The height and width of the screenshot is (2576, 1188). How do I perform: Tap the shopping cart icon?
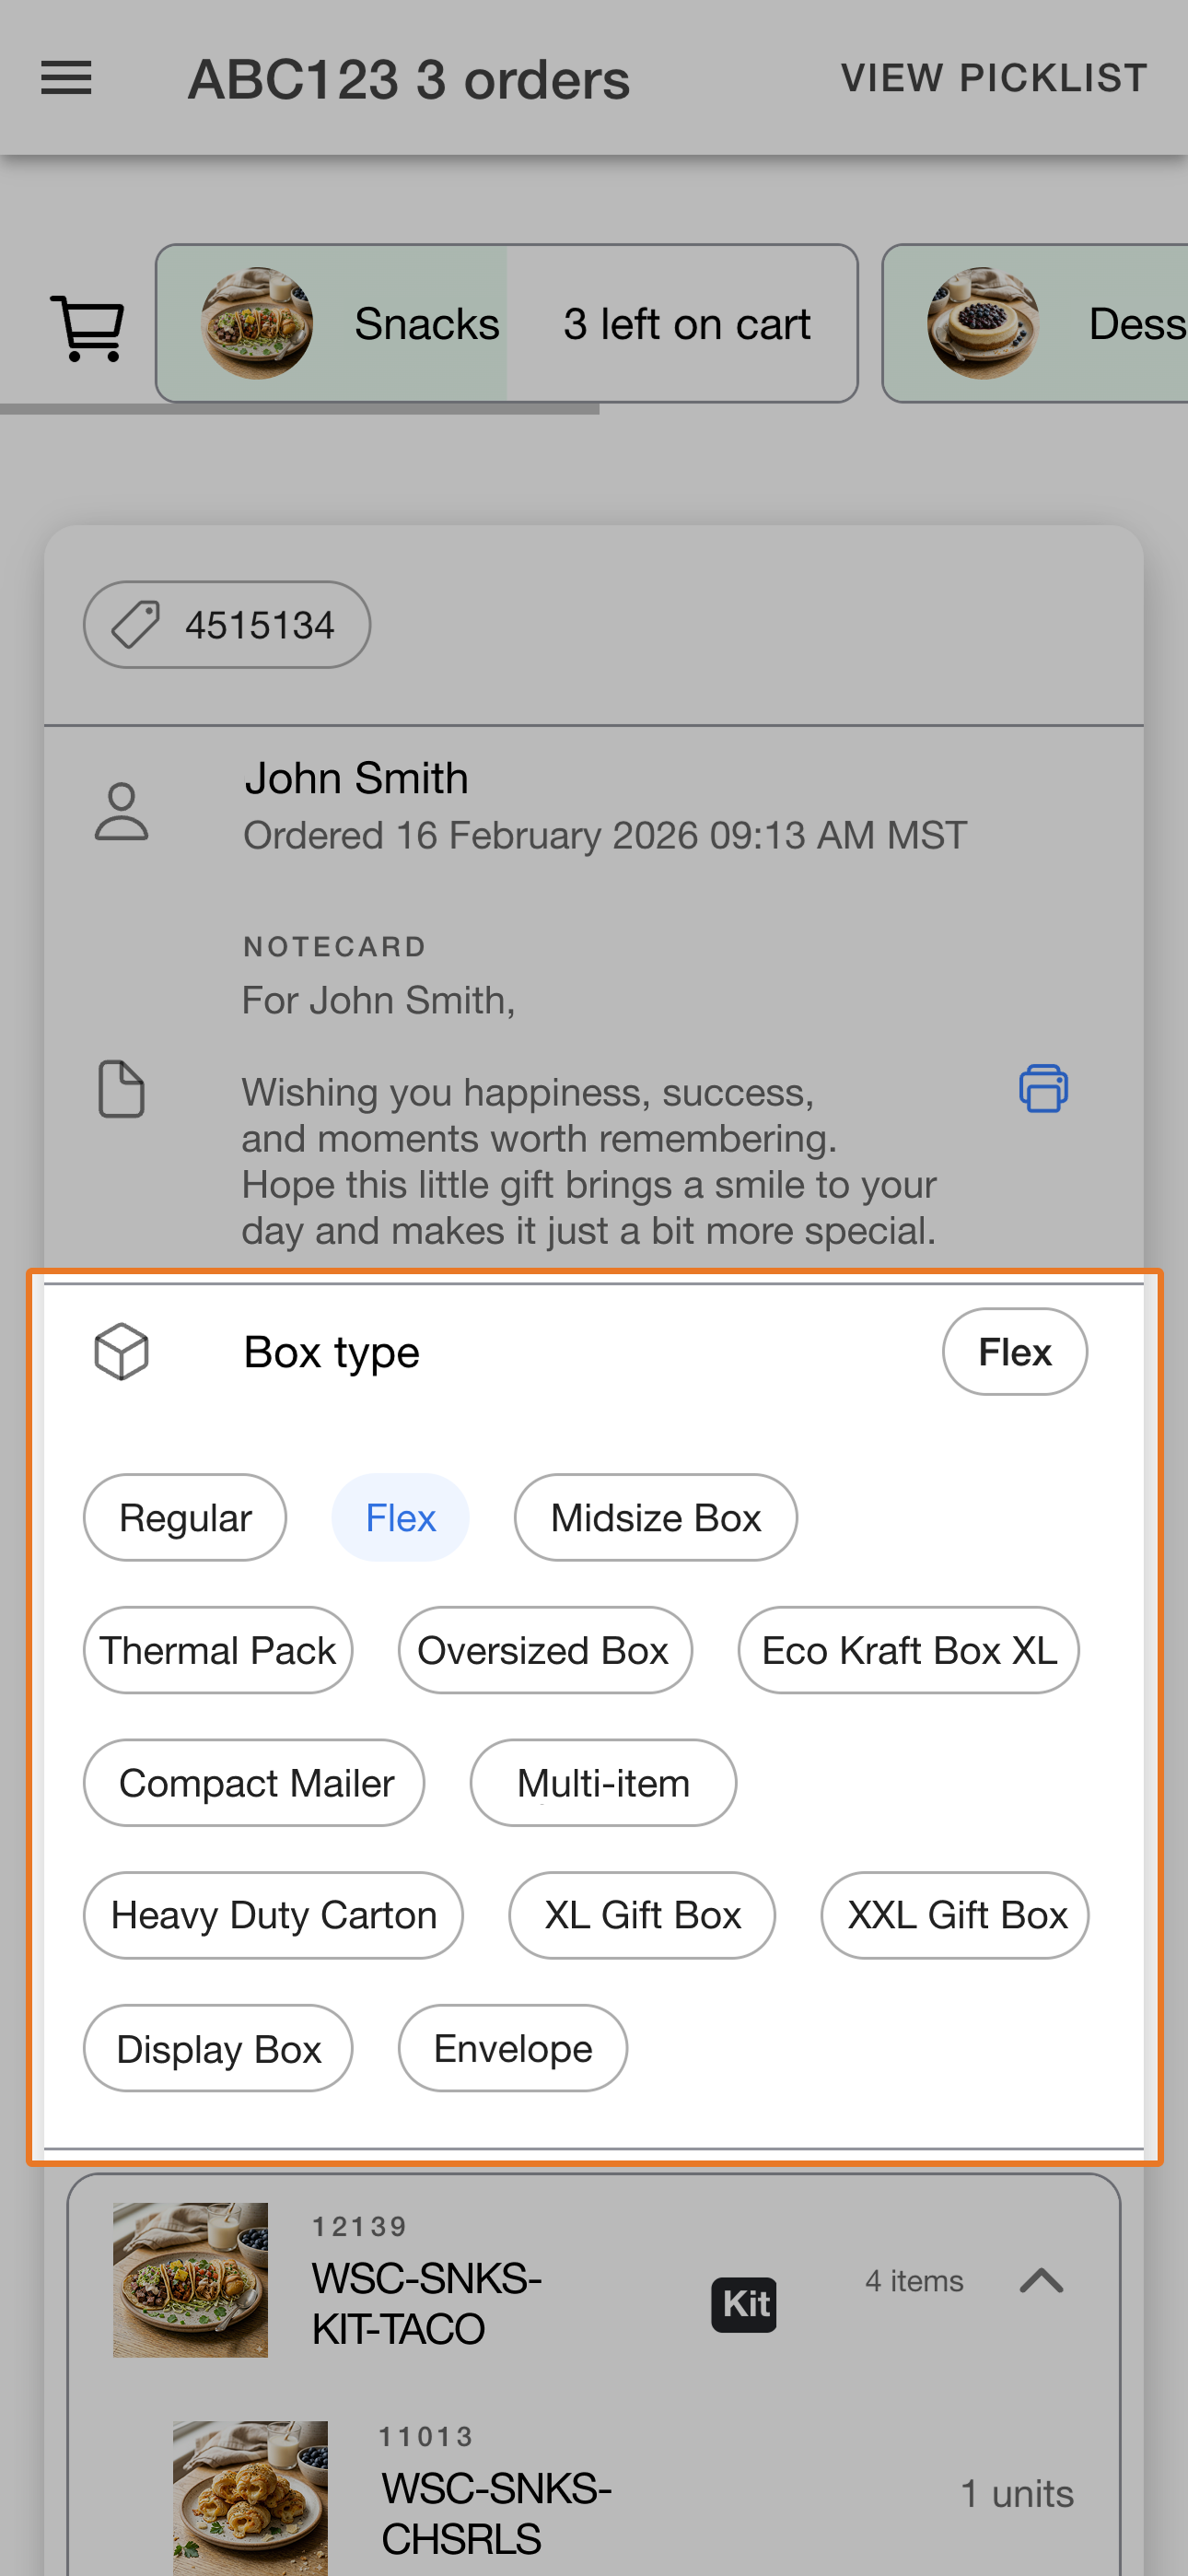pyautogui.click(x=88, y=327)
